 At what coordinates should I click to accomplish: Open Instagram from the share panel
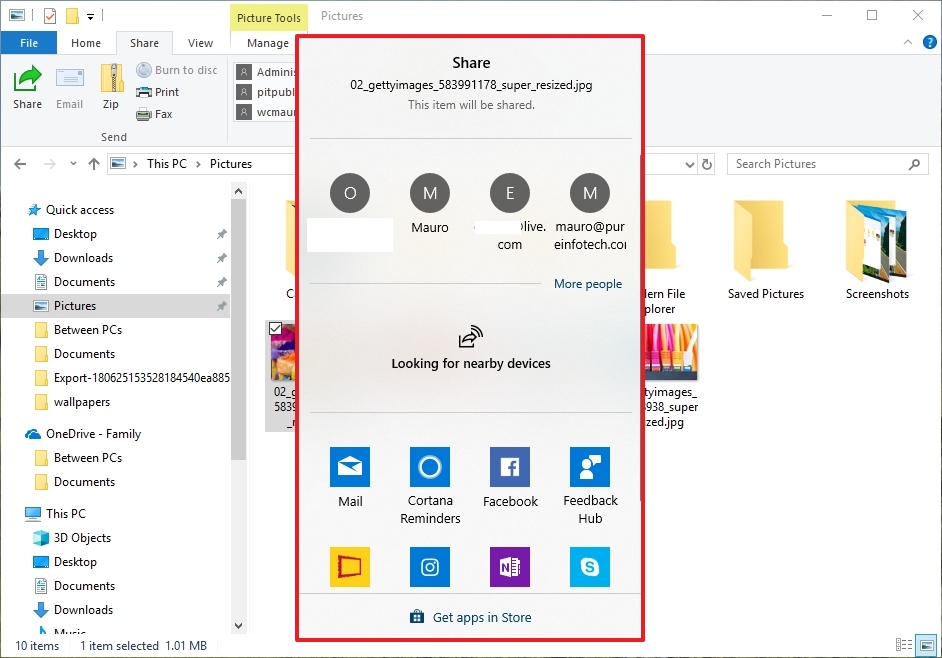430,567
